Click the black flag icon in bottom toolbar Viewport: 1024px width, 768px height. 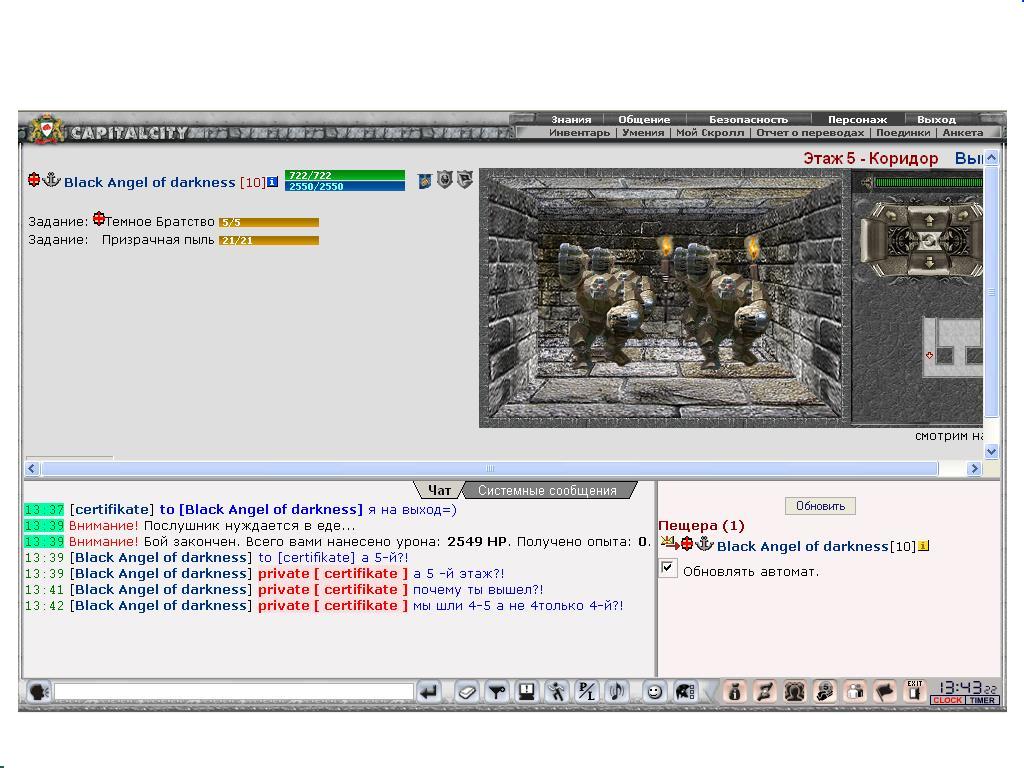pyautogui.click(x=885, y=692)
